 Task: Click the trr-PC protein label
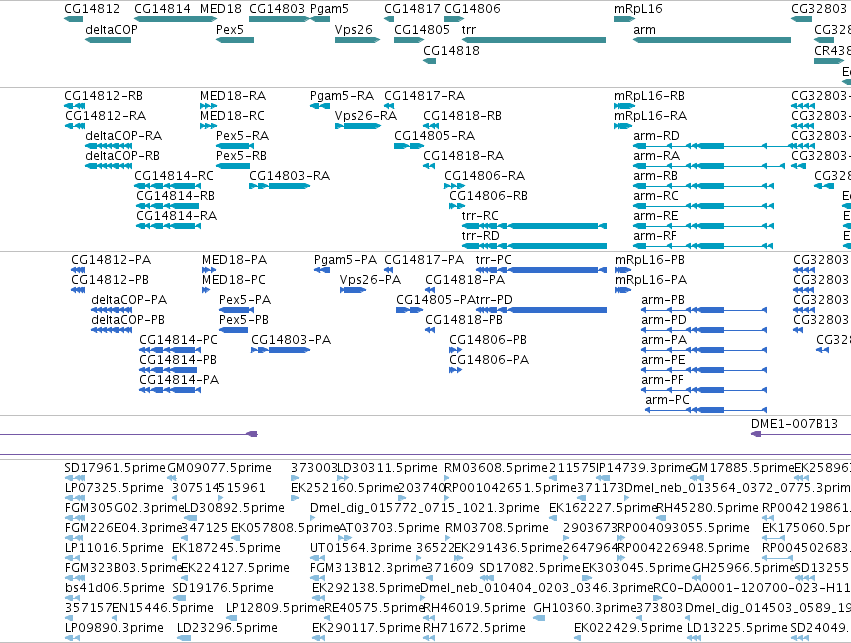coord(493,260)
